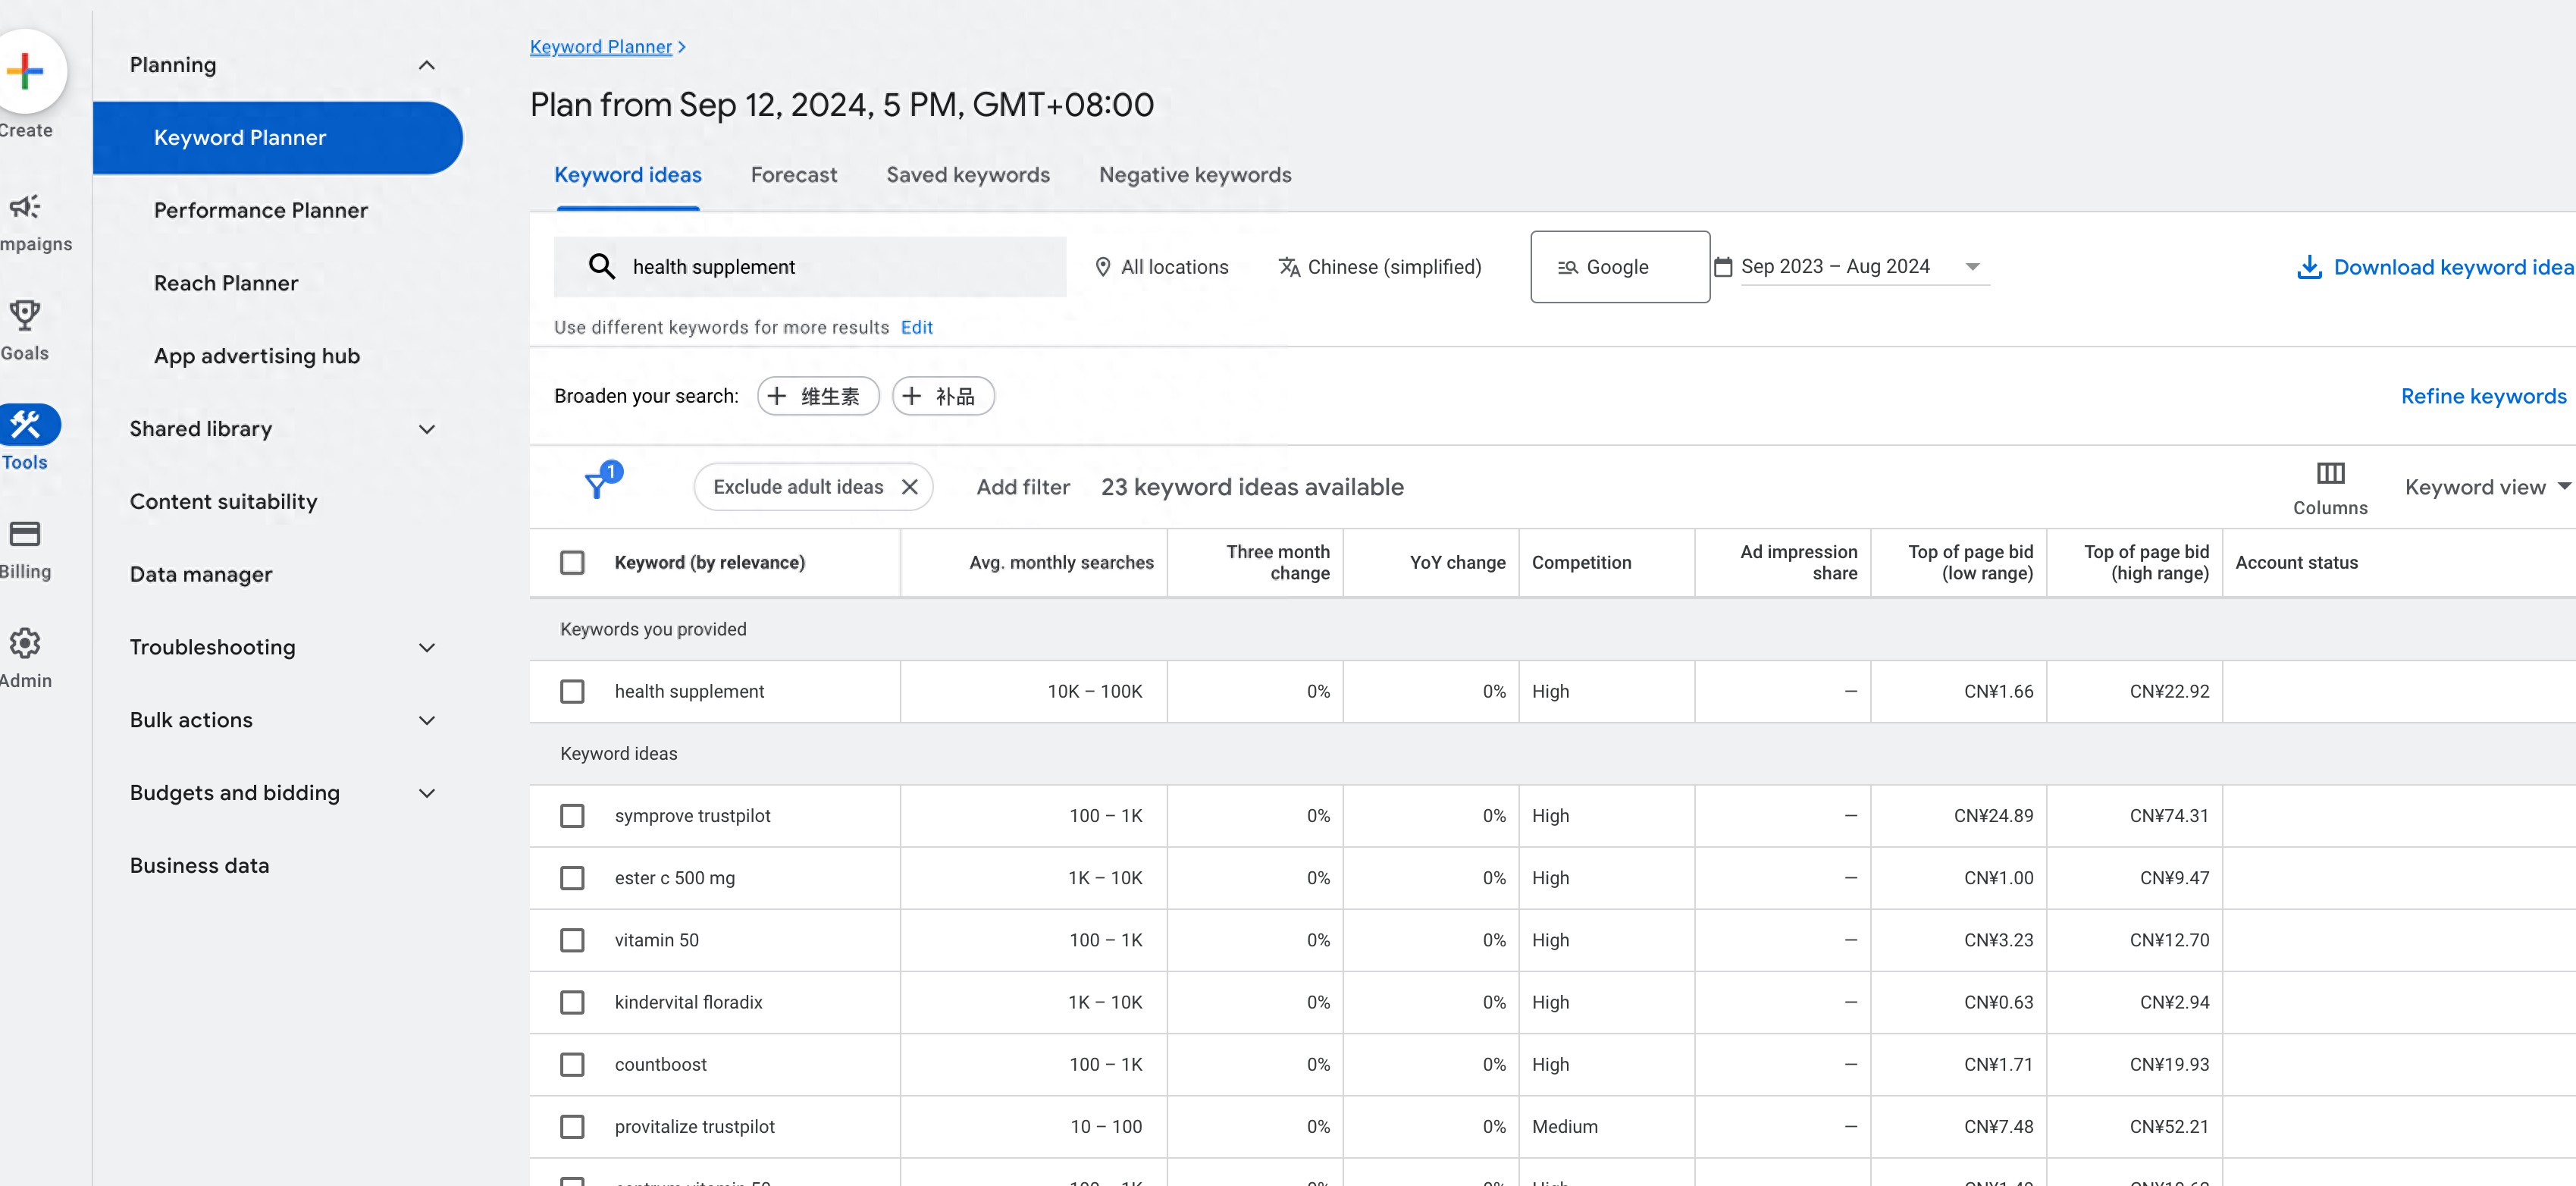2576x1186 pixels.
Task: Click the location pin icon
Action: (1102, 267)
